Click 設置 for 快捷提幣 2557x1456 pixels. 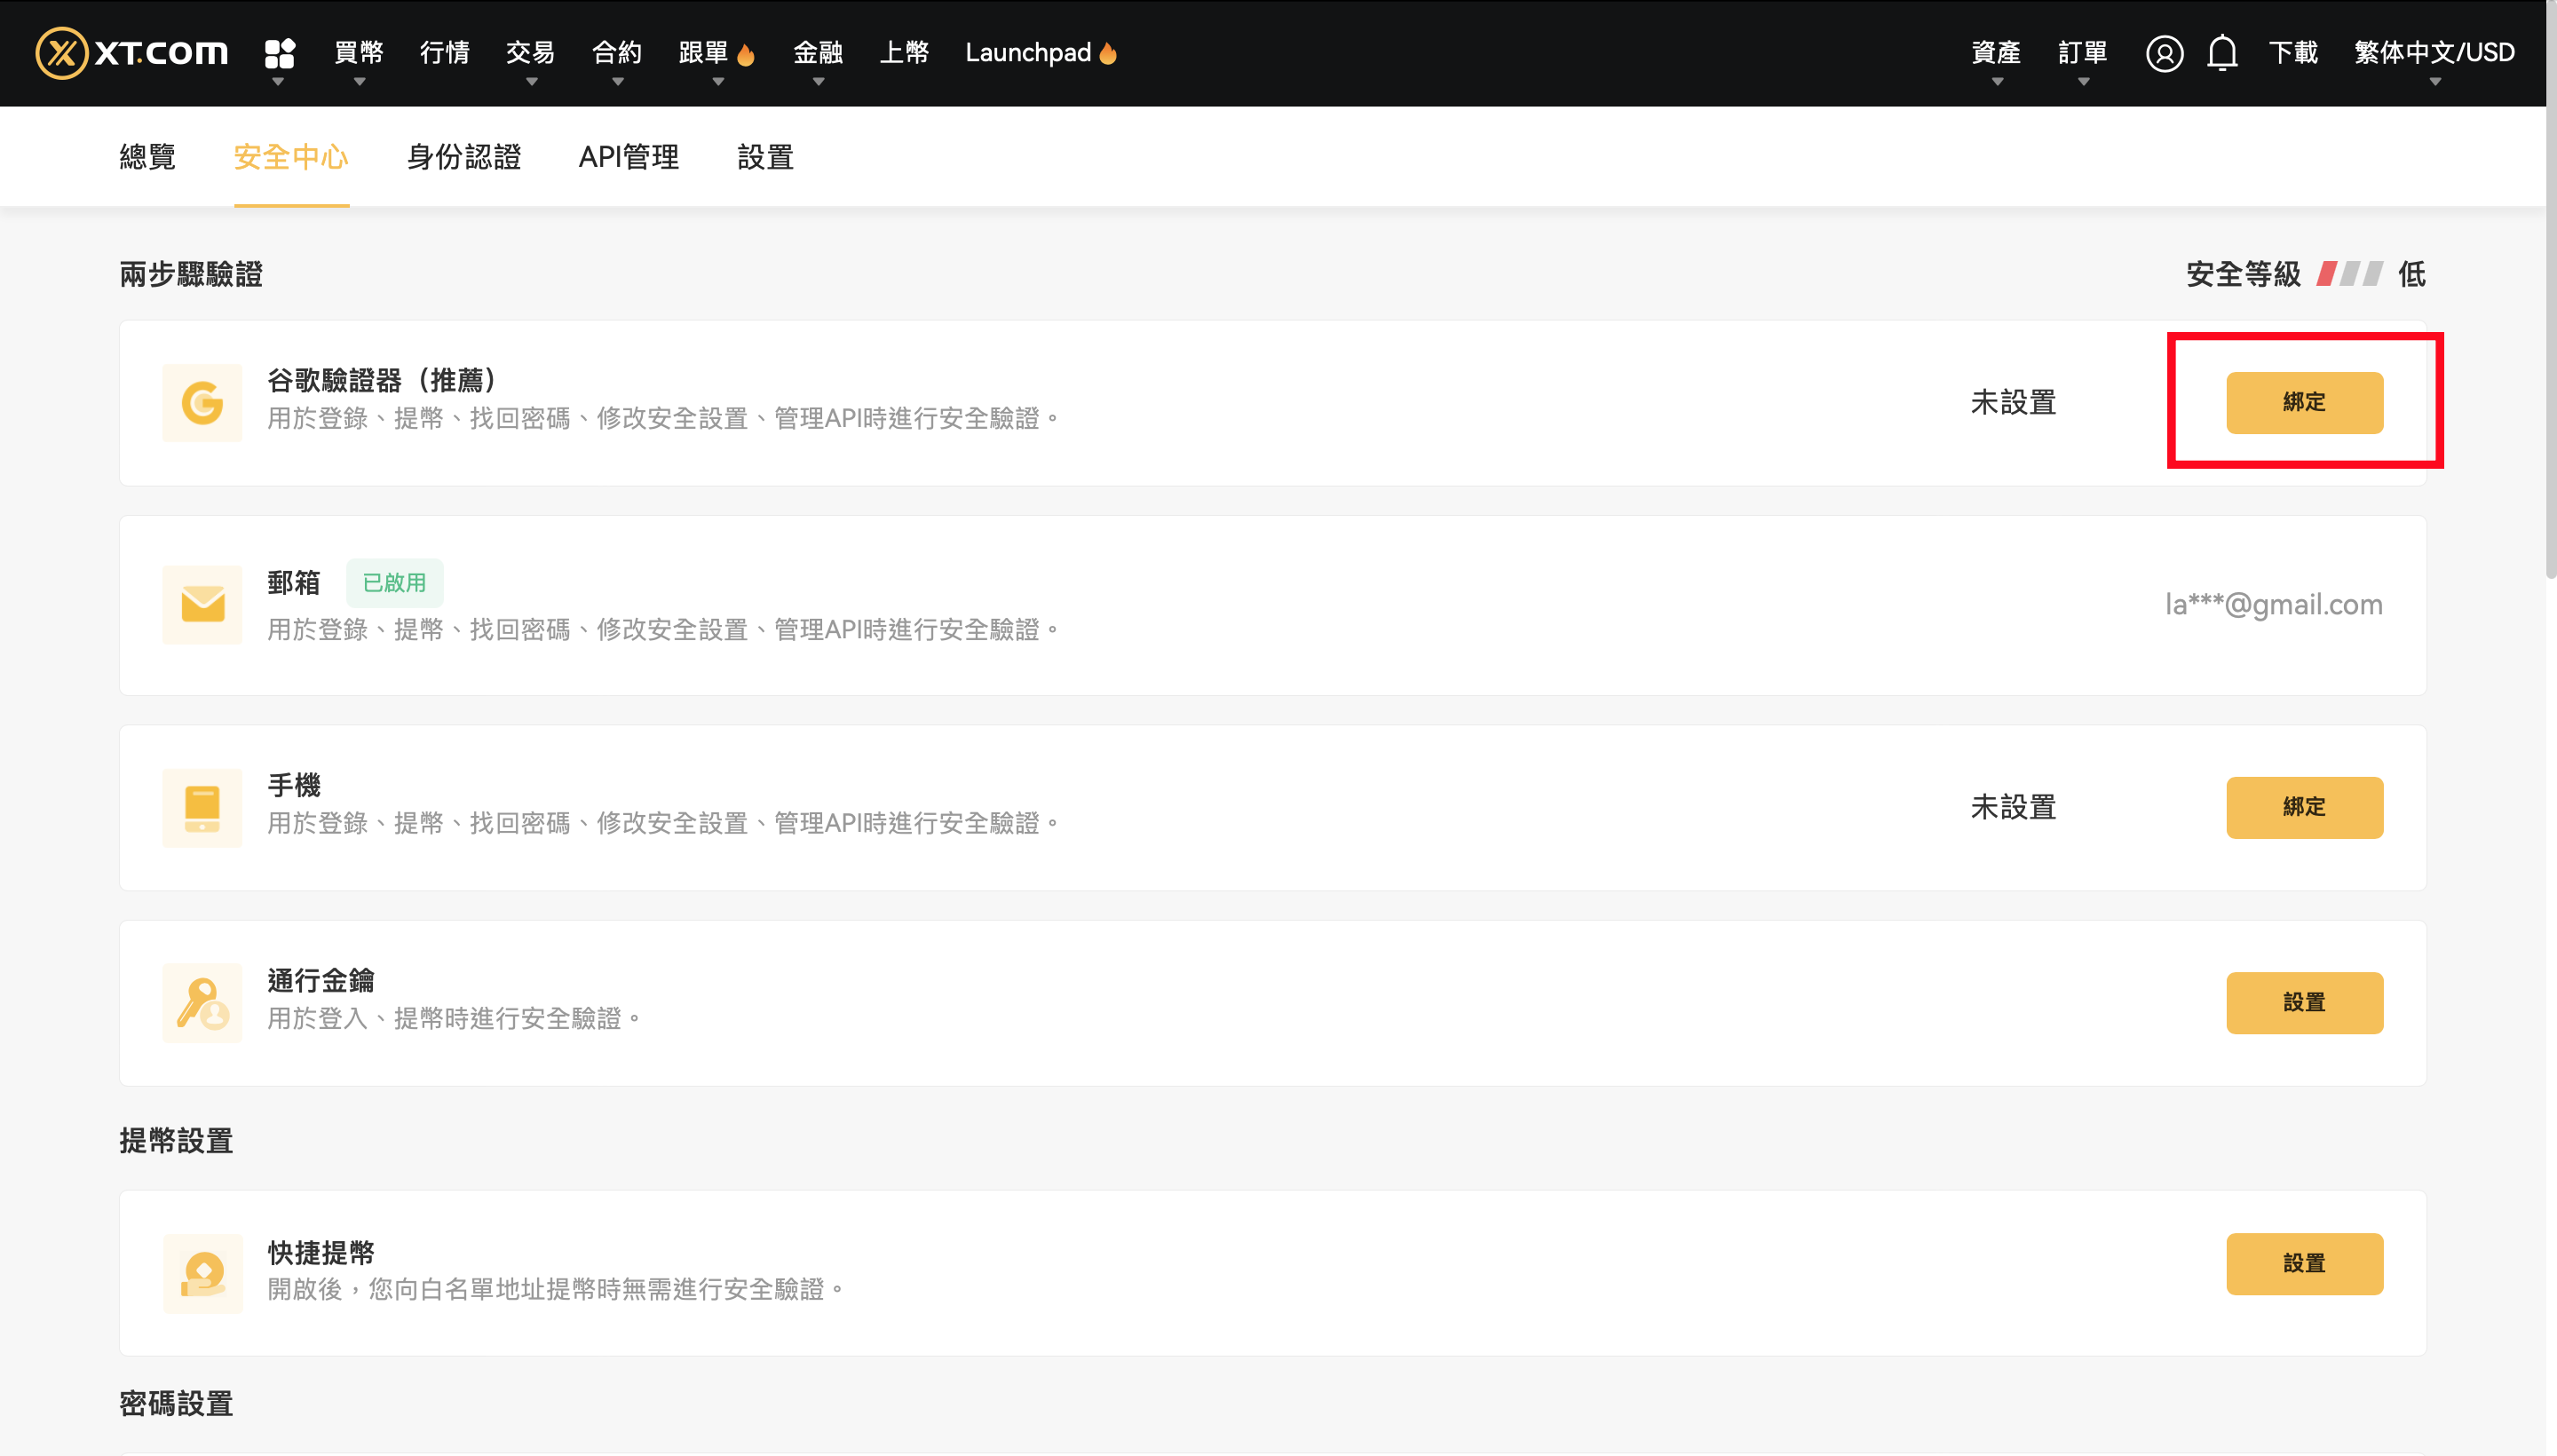click(2304, 1264)
